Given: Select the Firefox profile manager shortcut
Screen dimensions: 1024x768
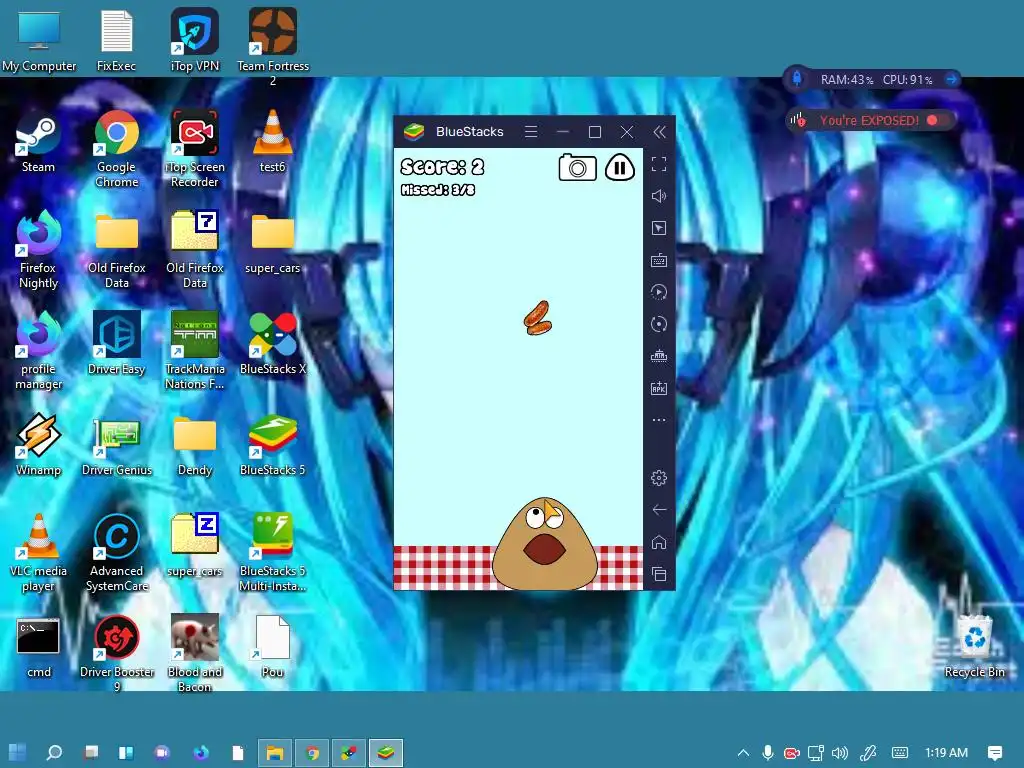Looking at the screenshot, I should coord(39,351).
